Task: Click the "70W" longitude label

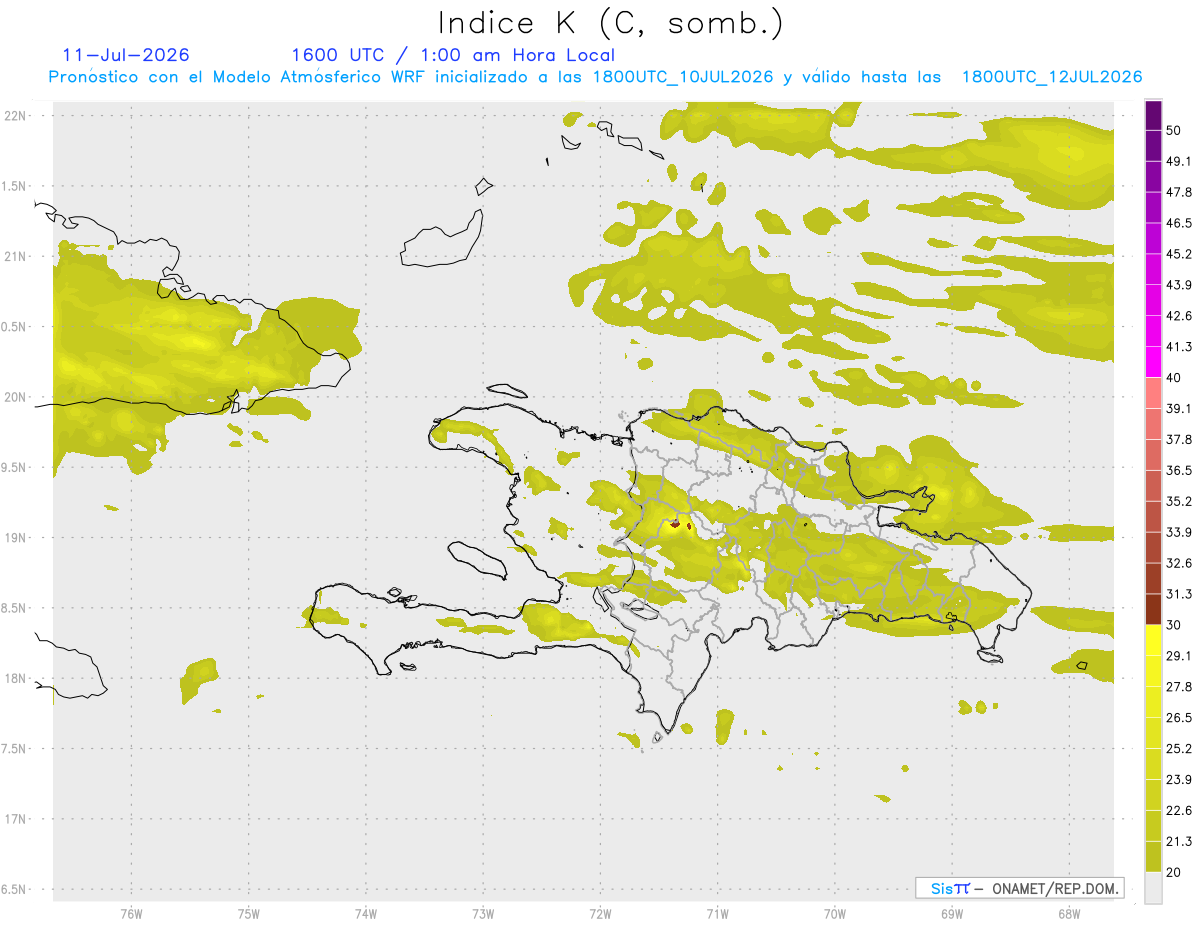Action: point(835,914)
